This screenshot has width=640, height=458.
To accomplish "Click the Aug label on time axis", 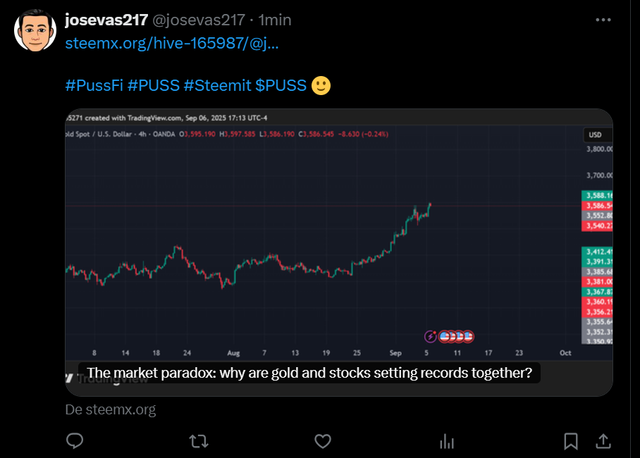I will pos(233,353).
